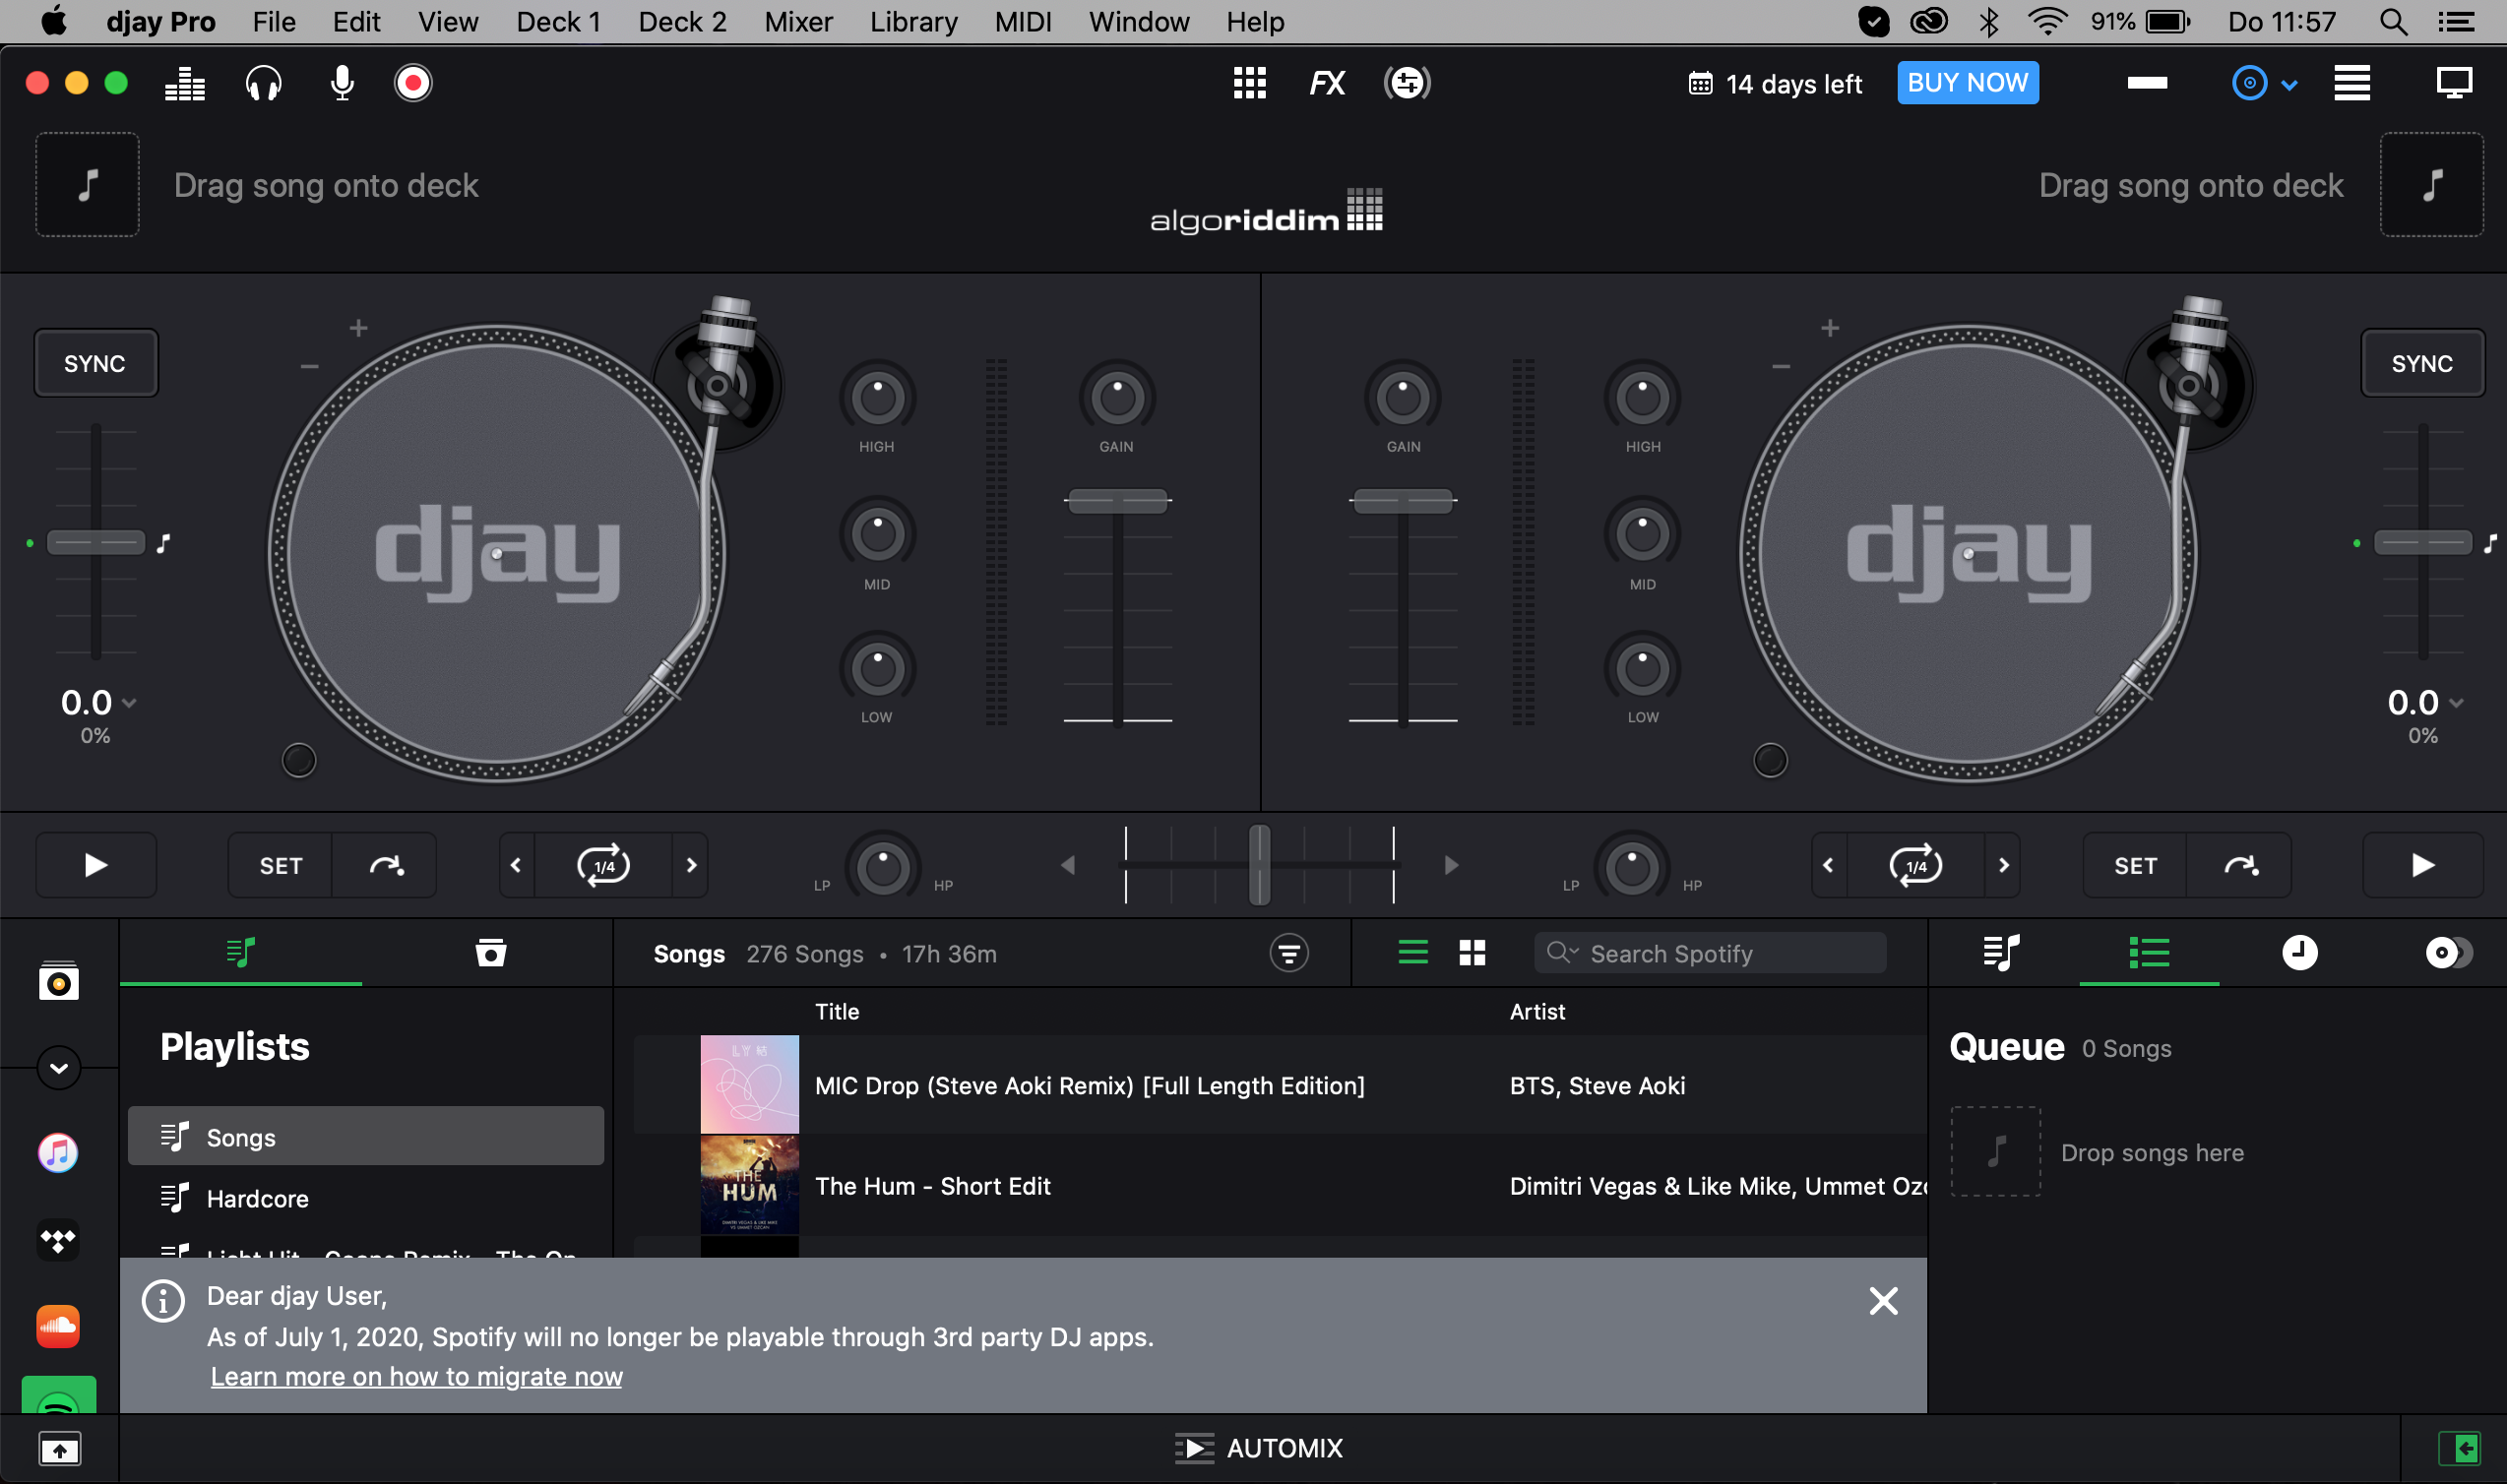Viewport: 2507px width, 1484px height.
Task: Toggle the library list layout icon
Action: pyautogui.click(x=2352, y=83)
